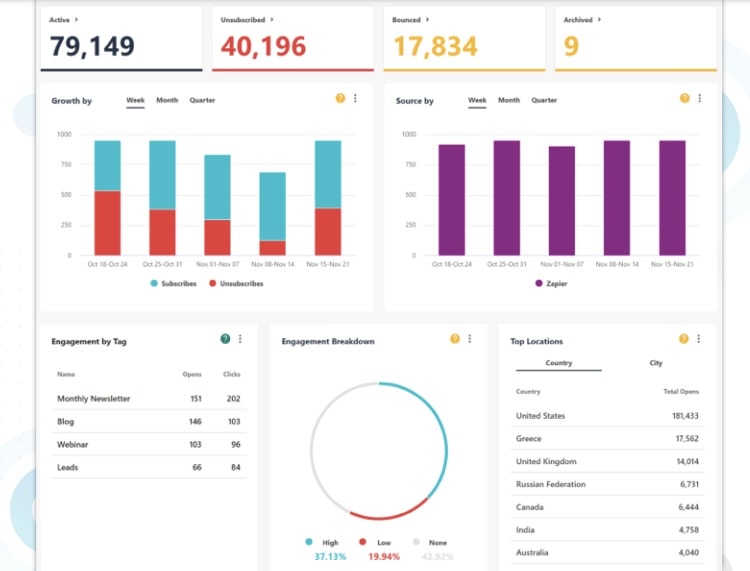750x571 pixels.
Task: Click Oct 25-Oct 31 bar in Source chart
Action: [x=507, y=198]
